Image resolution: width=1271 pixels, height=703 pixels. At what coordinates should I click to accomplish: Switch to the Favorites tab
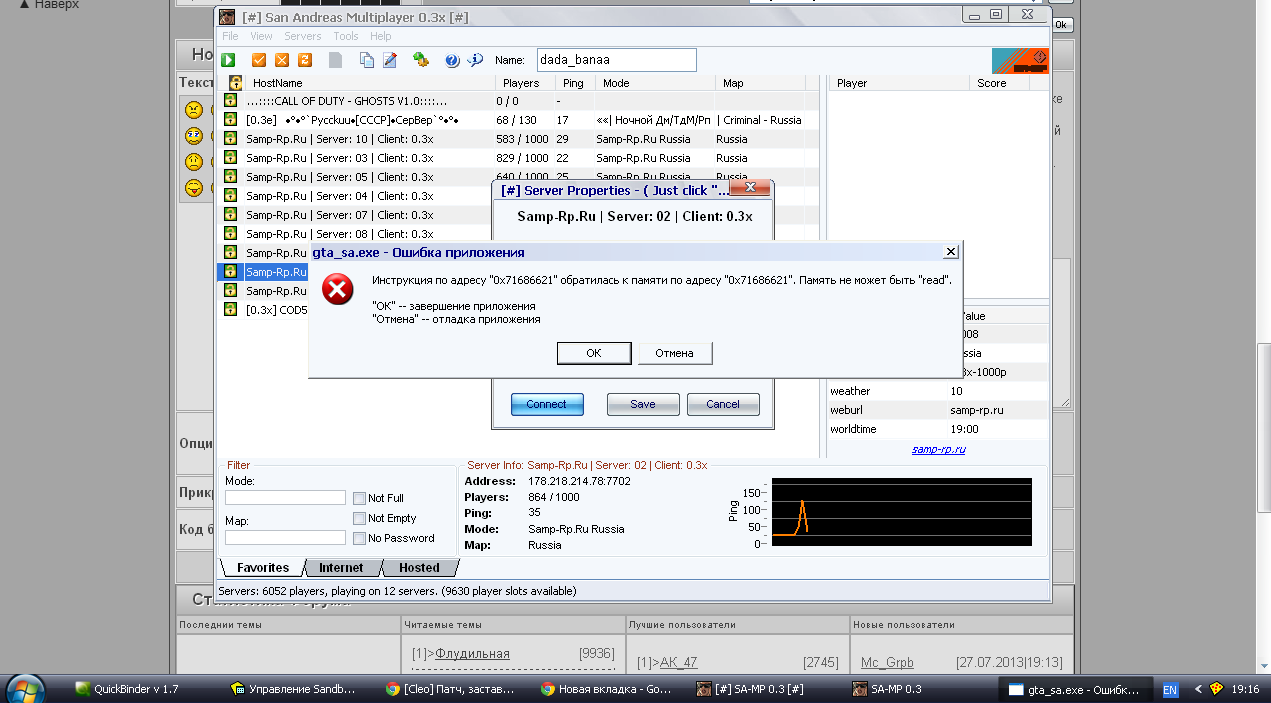point(262,568)
